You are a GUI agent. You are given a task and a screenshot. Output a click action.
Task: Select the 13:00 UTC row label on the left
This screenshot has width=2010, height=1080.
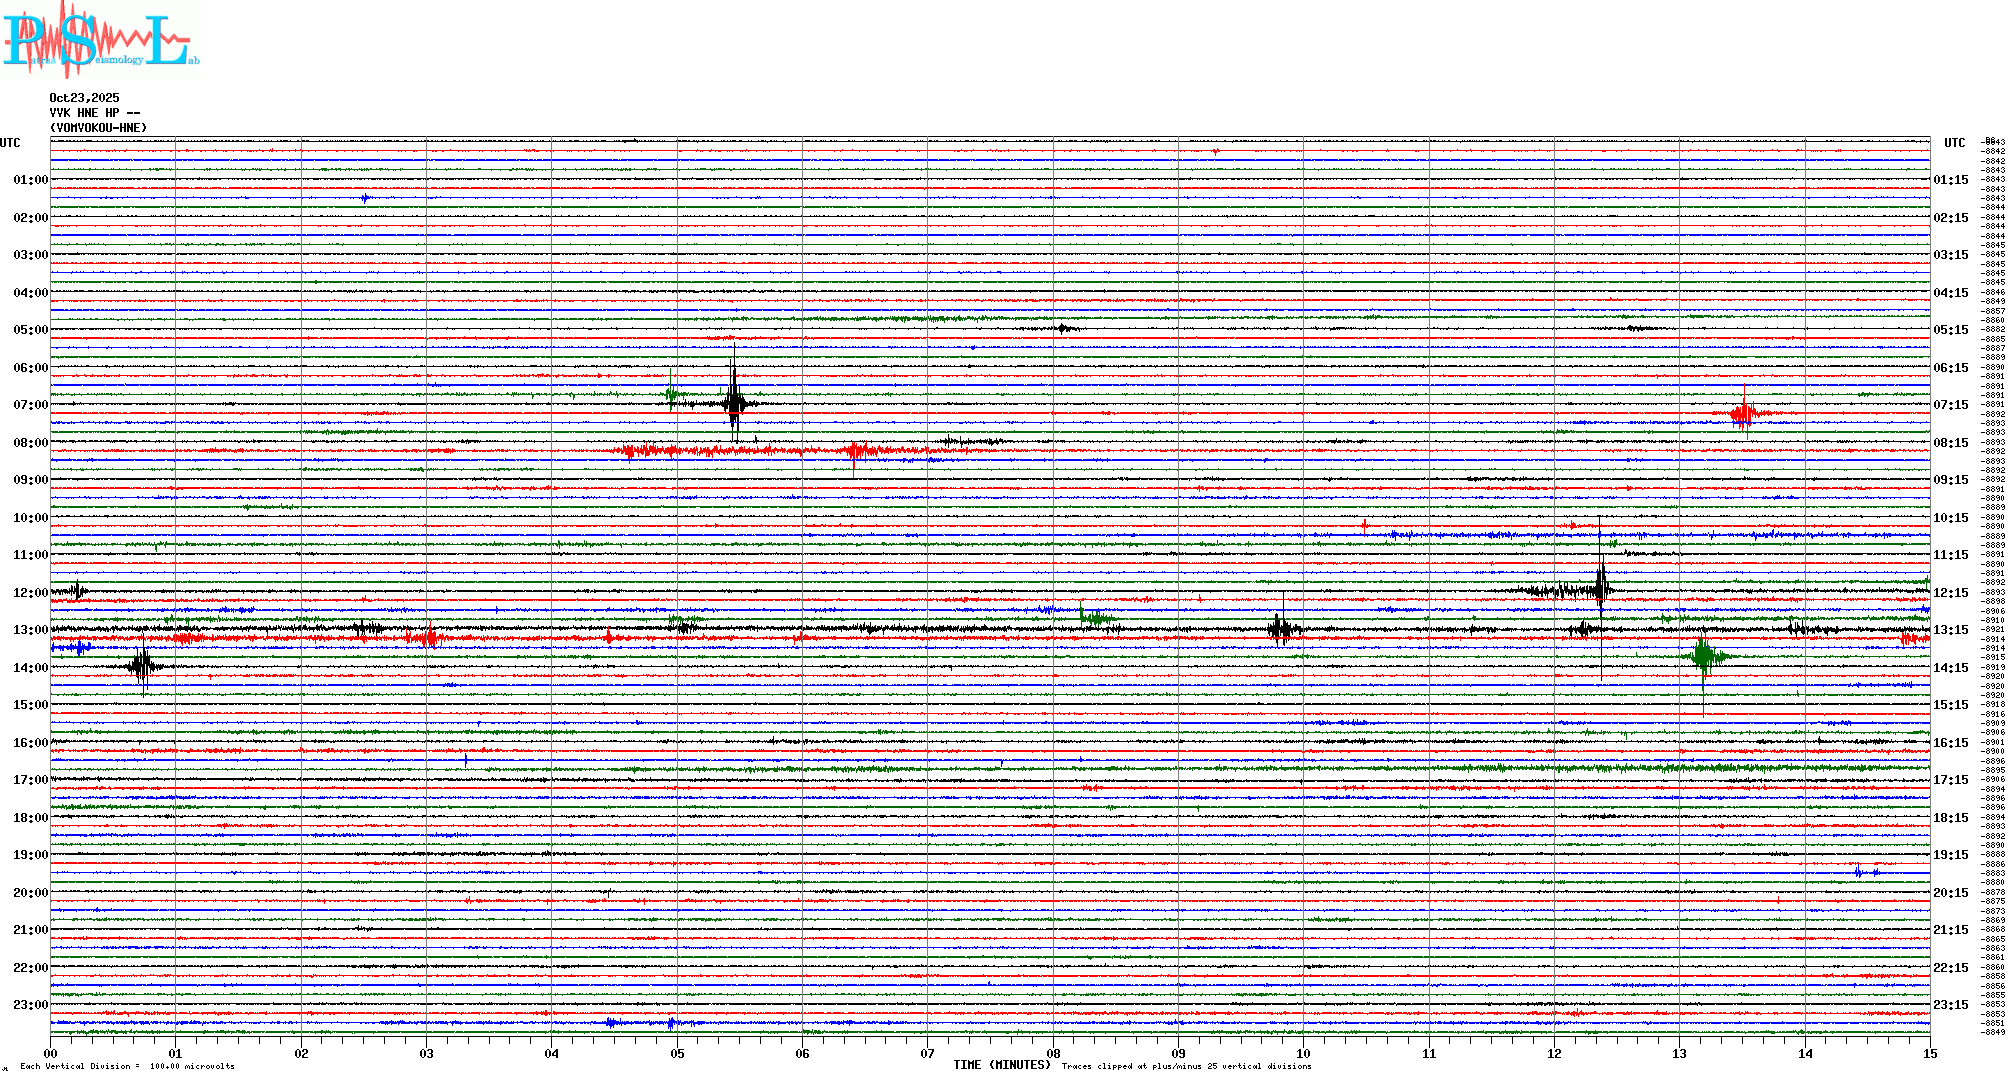[x=30, y=630]
